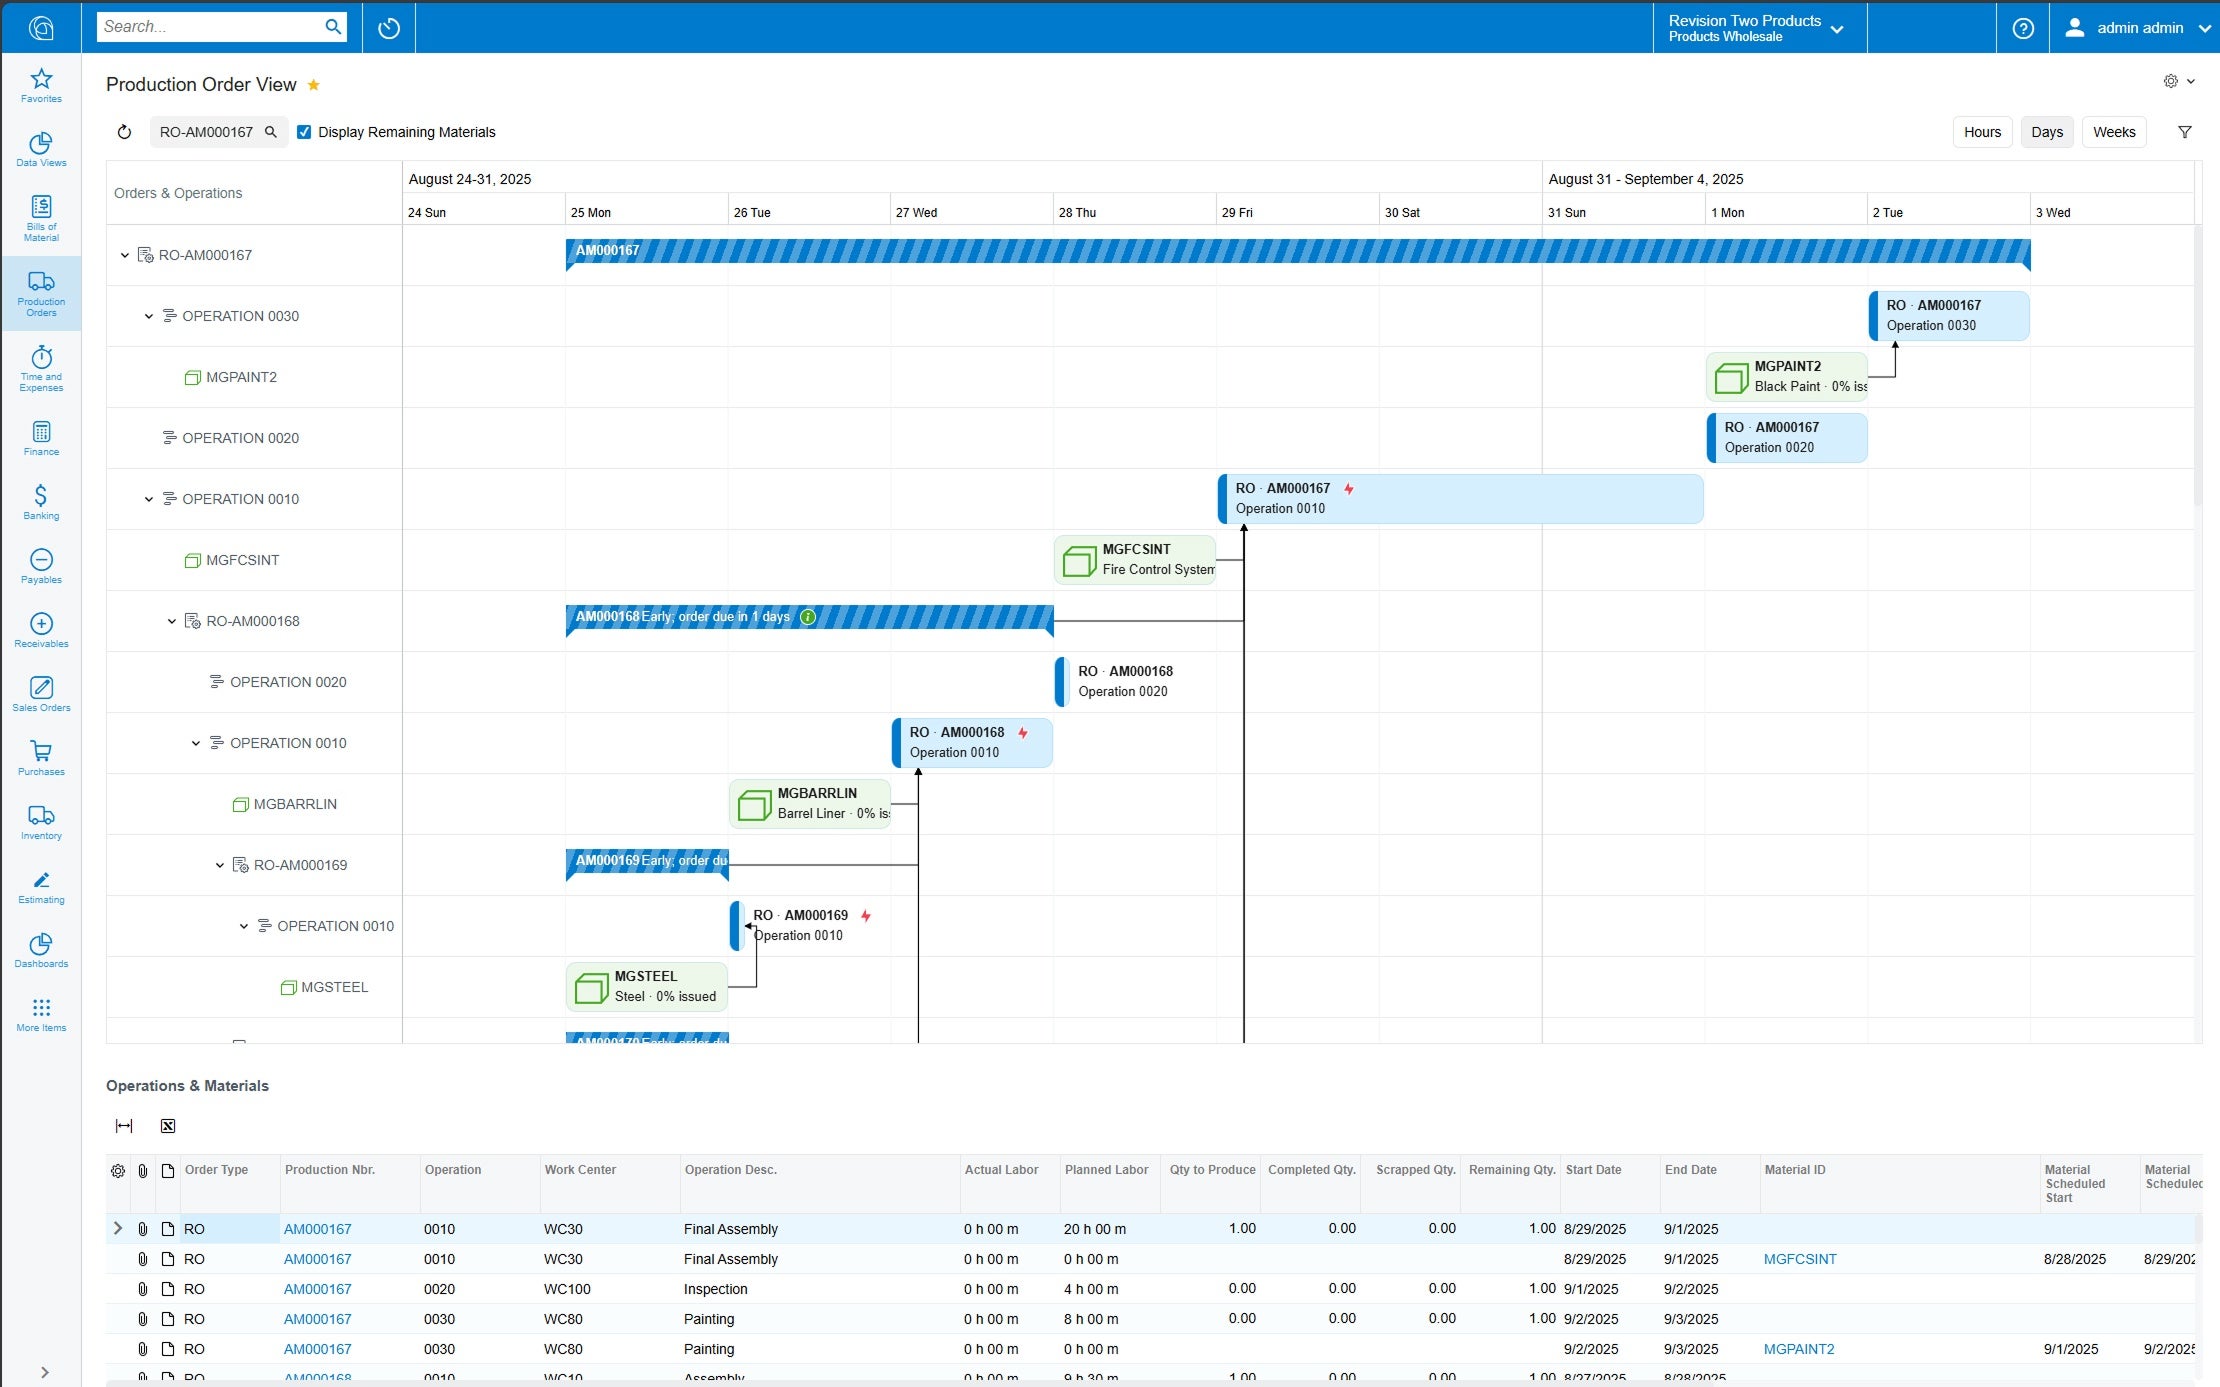Open the MGPAINT2 material link
The width and height of the screenshot is (2220, 1387).
tap(1799, 1348)
